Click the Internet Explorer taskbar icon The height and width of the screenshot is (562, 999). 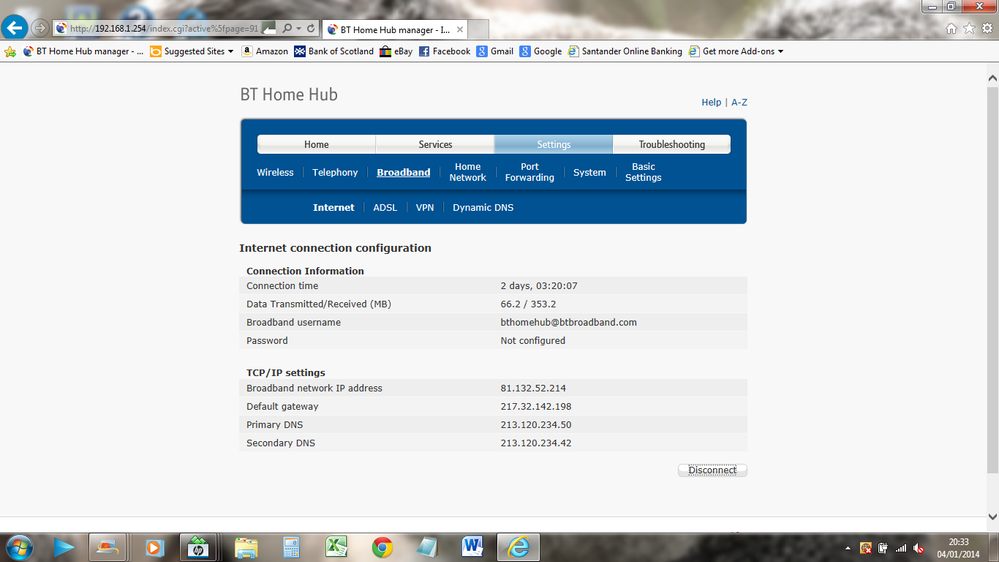(x=519, y=547)
